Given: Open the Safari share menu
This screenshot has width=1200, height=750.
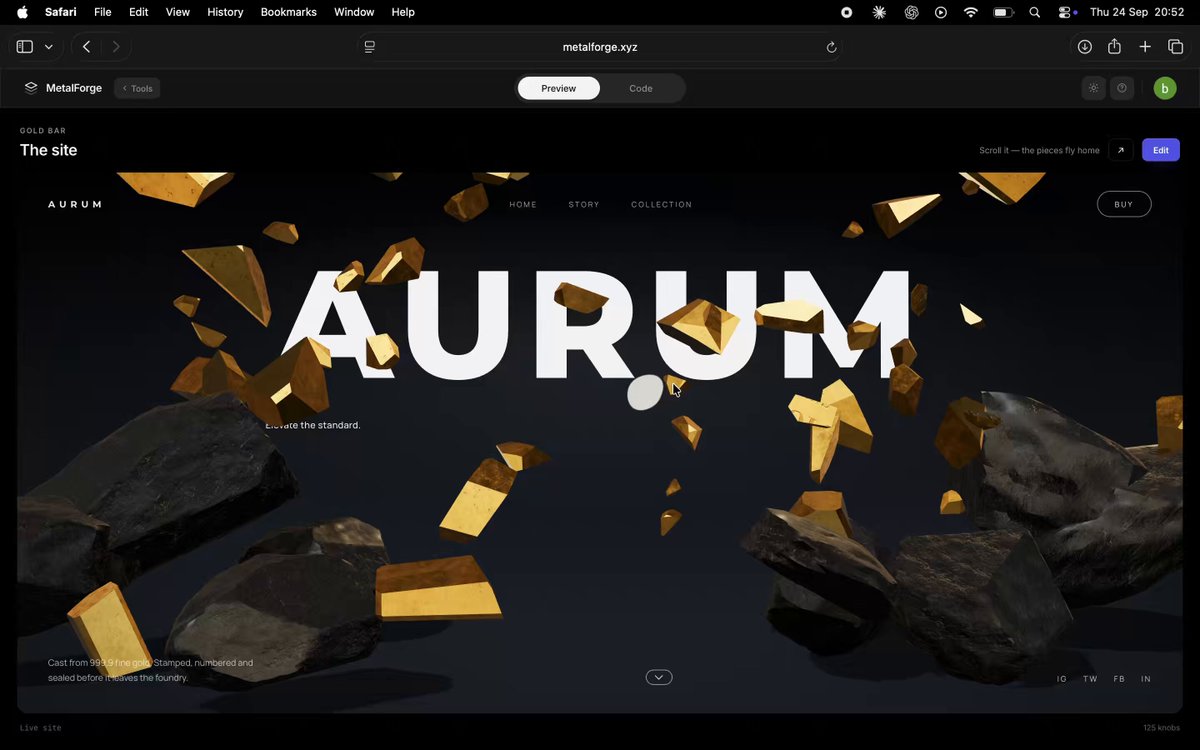Looking at the screenshot, I should pos(1114,47).
